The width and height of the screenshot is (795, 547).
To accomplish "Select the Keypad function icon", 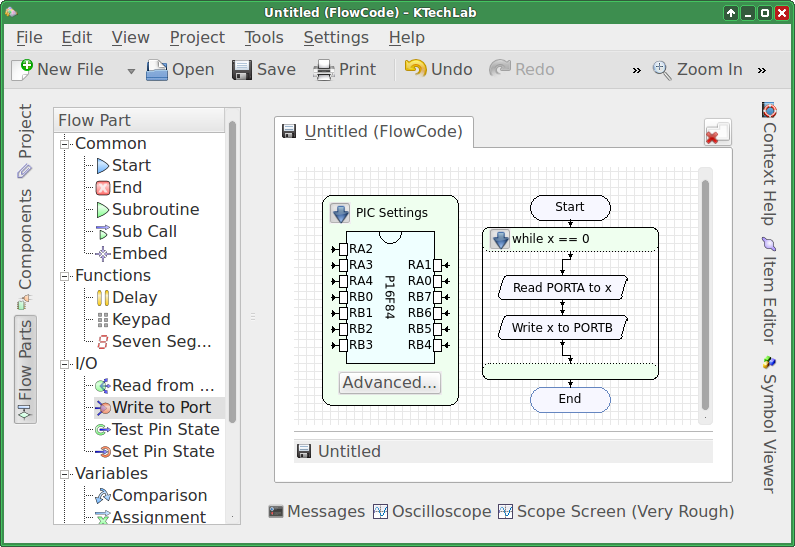I will click(x=103, y=320).
